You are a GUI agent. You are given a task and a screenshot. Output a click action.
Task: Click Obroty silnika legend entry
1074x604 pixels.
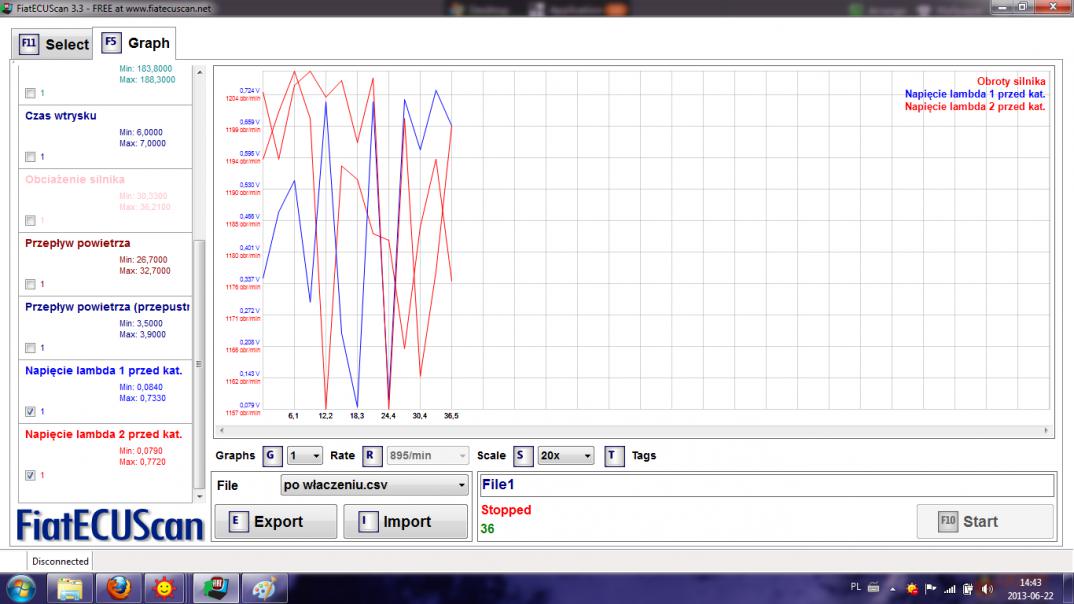point(1011,81)
